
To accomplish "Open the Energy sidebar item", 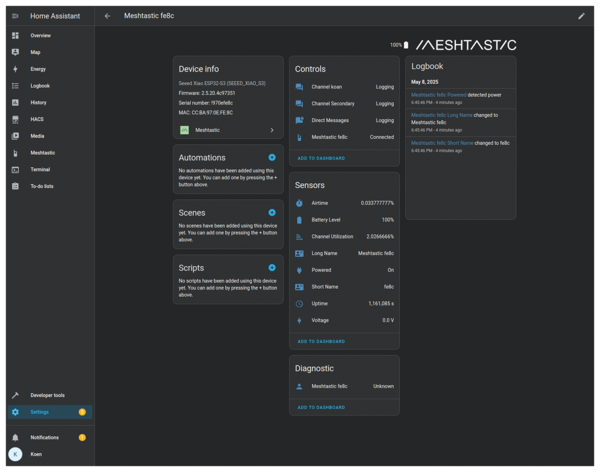I will (38, 69).
